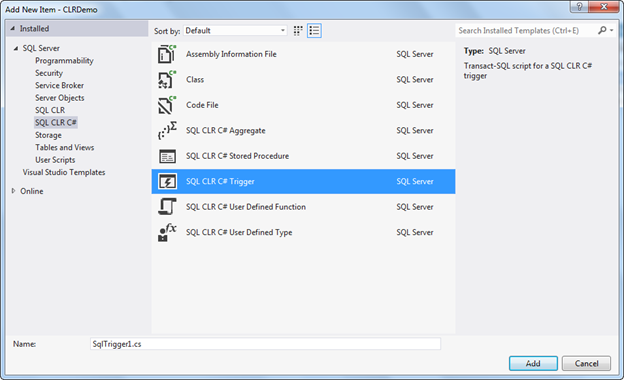The width and height of the screenshot is (624, 380).
Task: Switch to small icons grid view
Action: 298,31
